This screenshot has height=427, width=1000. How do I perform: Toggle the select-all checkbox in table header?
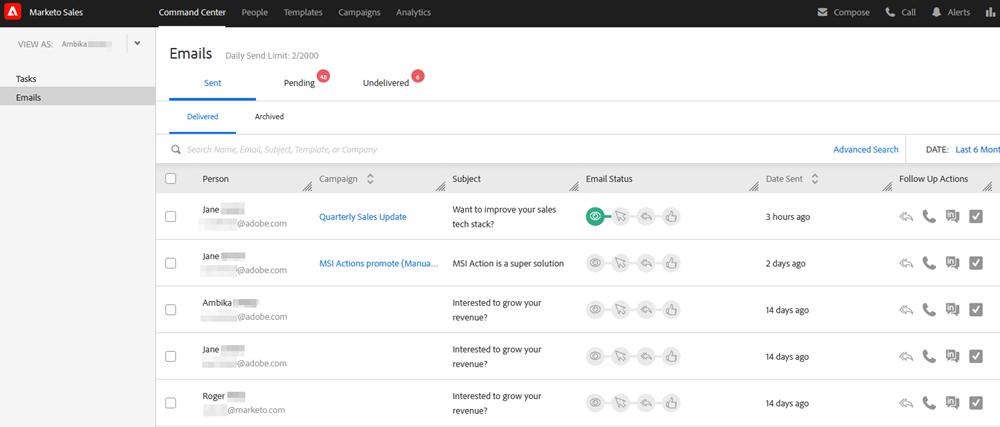coord(170,179)
